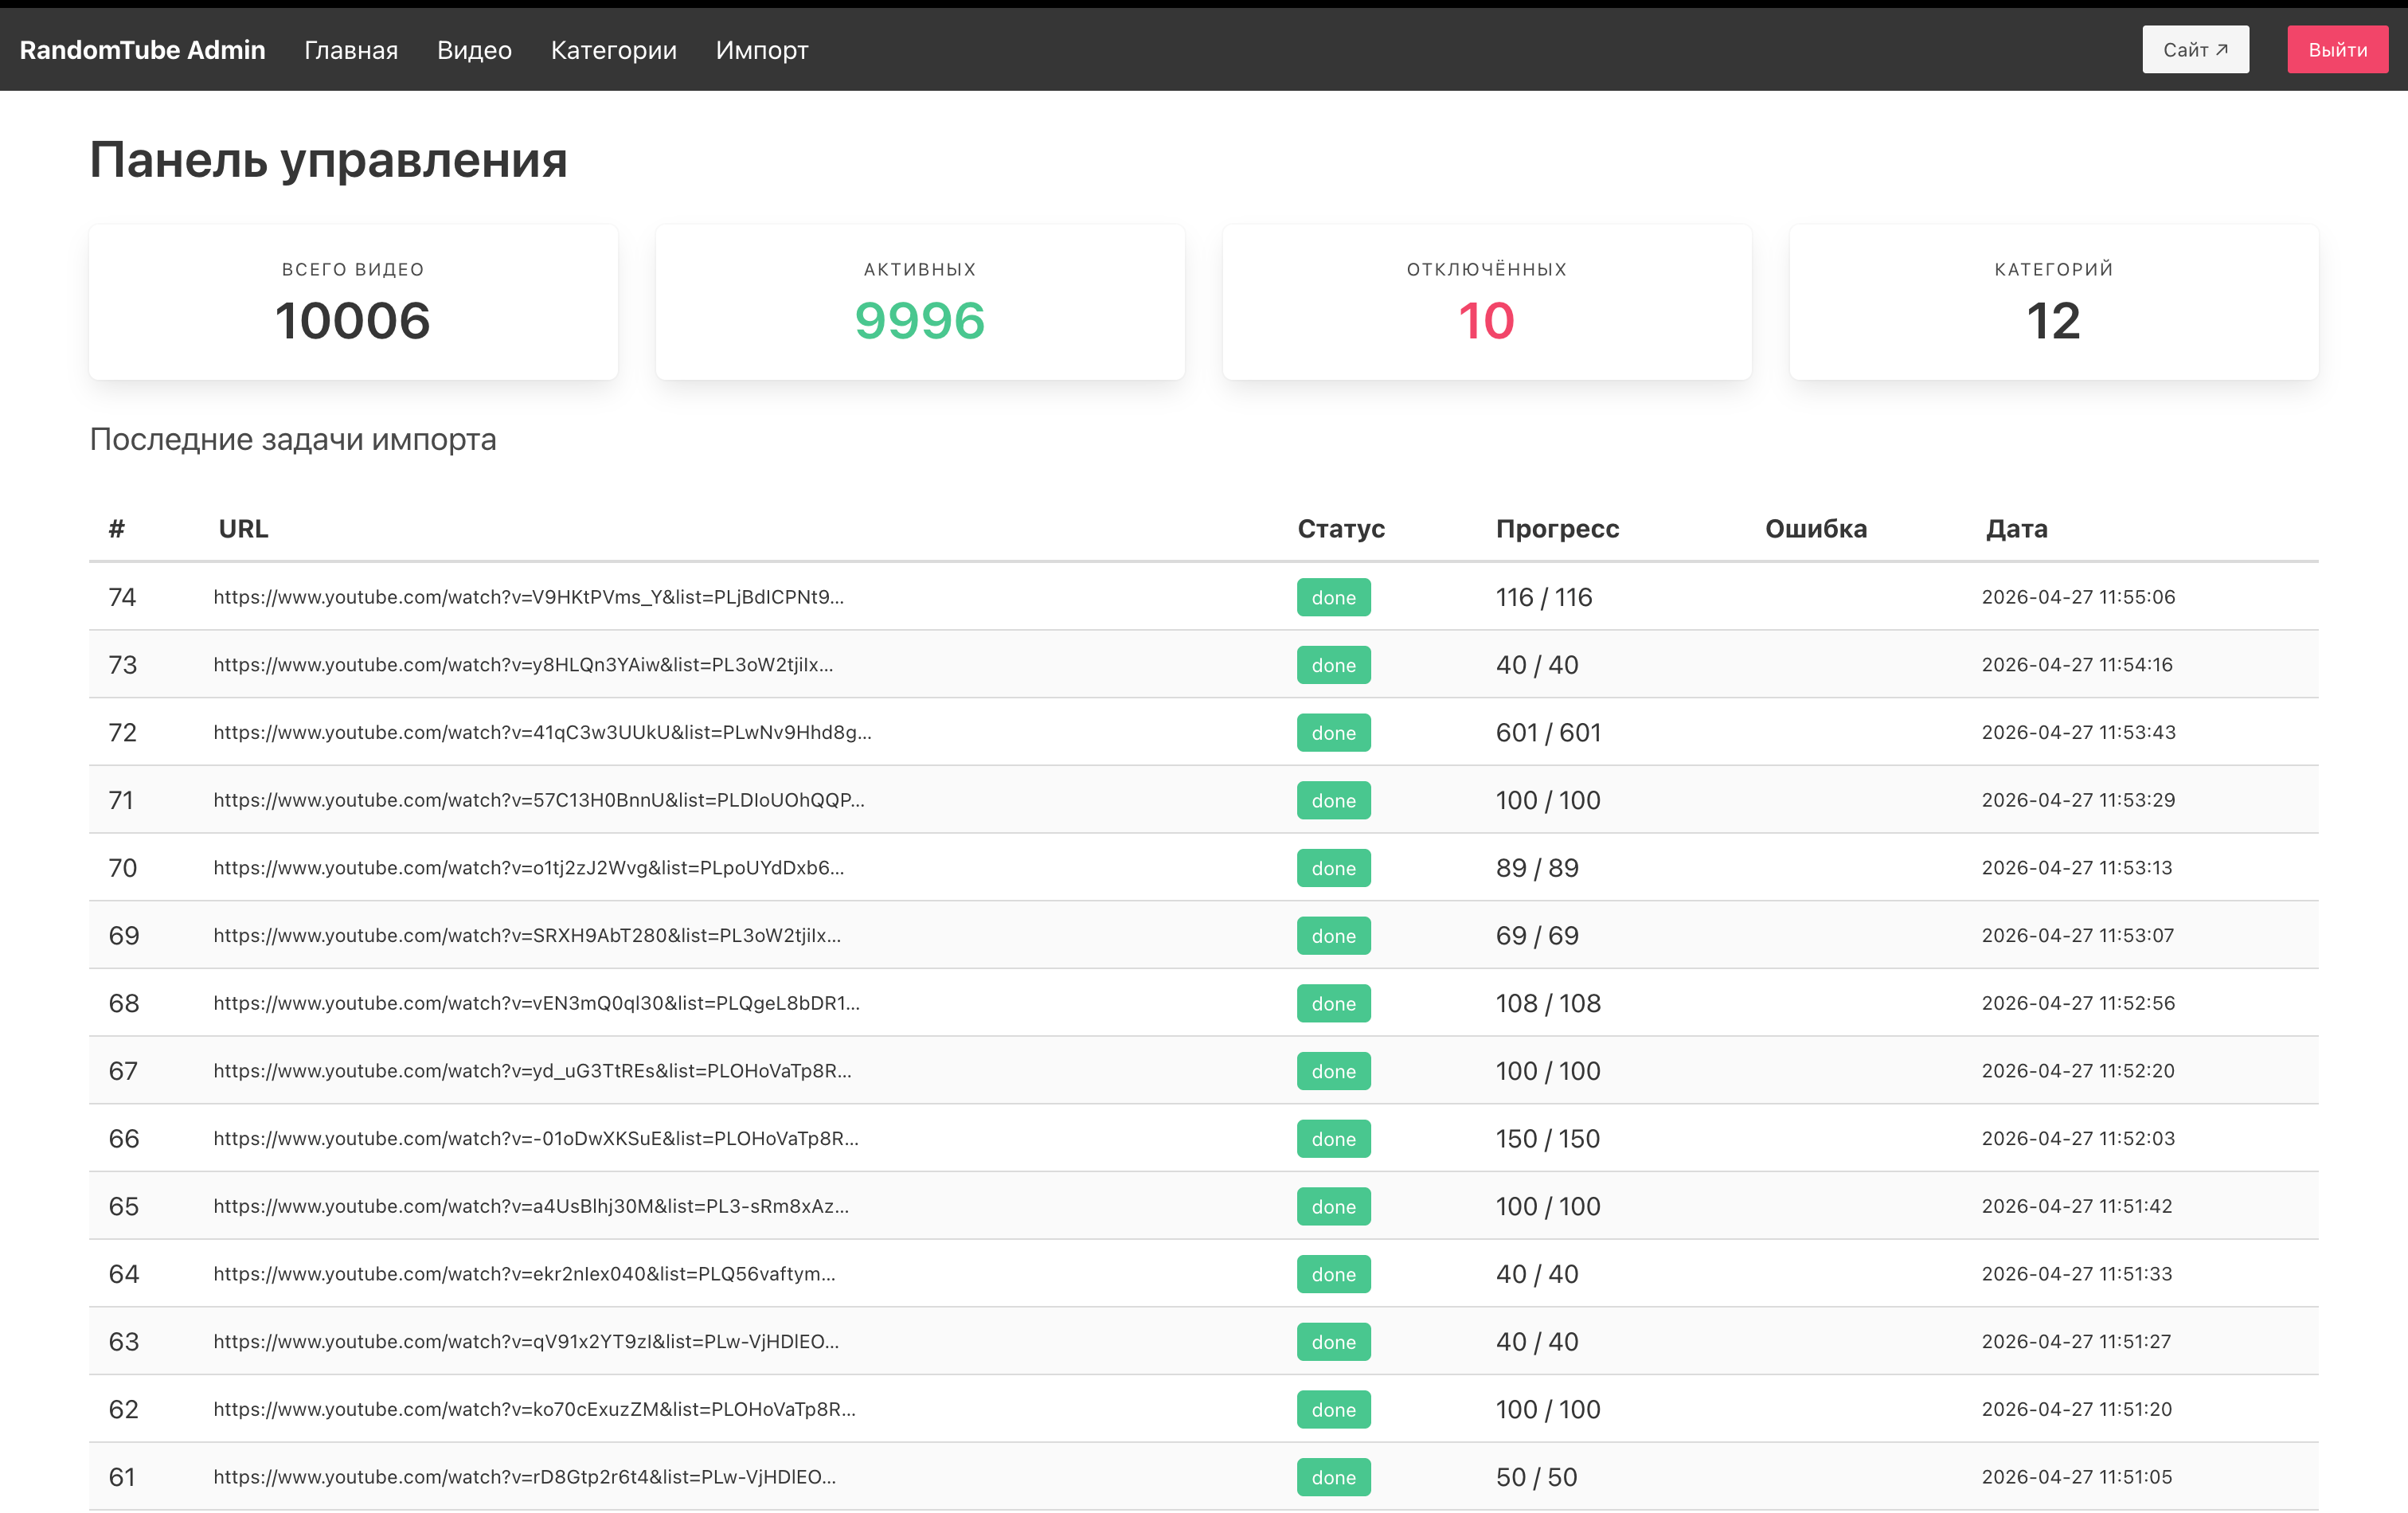The width and height of the screenshot is (2408, 1513).
Task: Click the Сайт button with arrow
Action: pyautogui.click(x=2195, y=50)
